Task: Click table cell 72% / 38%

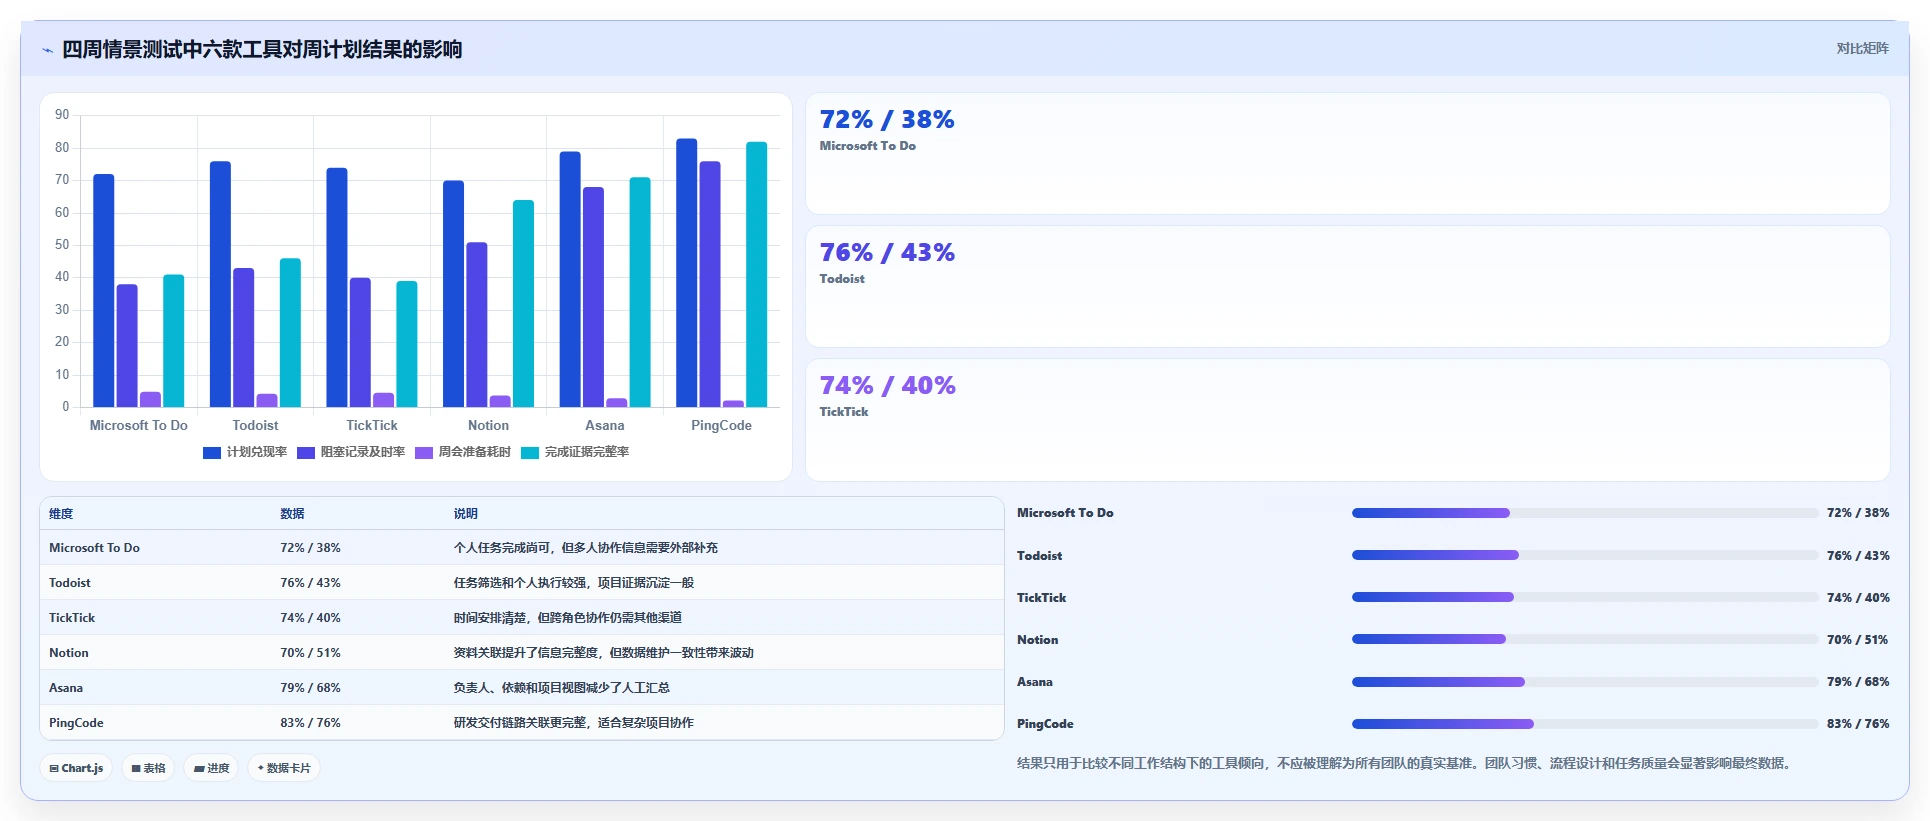Action: pos(310,548)
